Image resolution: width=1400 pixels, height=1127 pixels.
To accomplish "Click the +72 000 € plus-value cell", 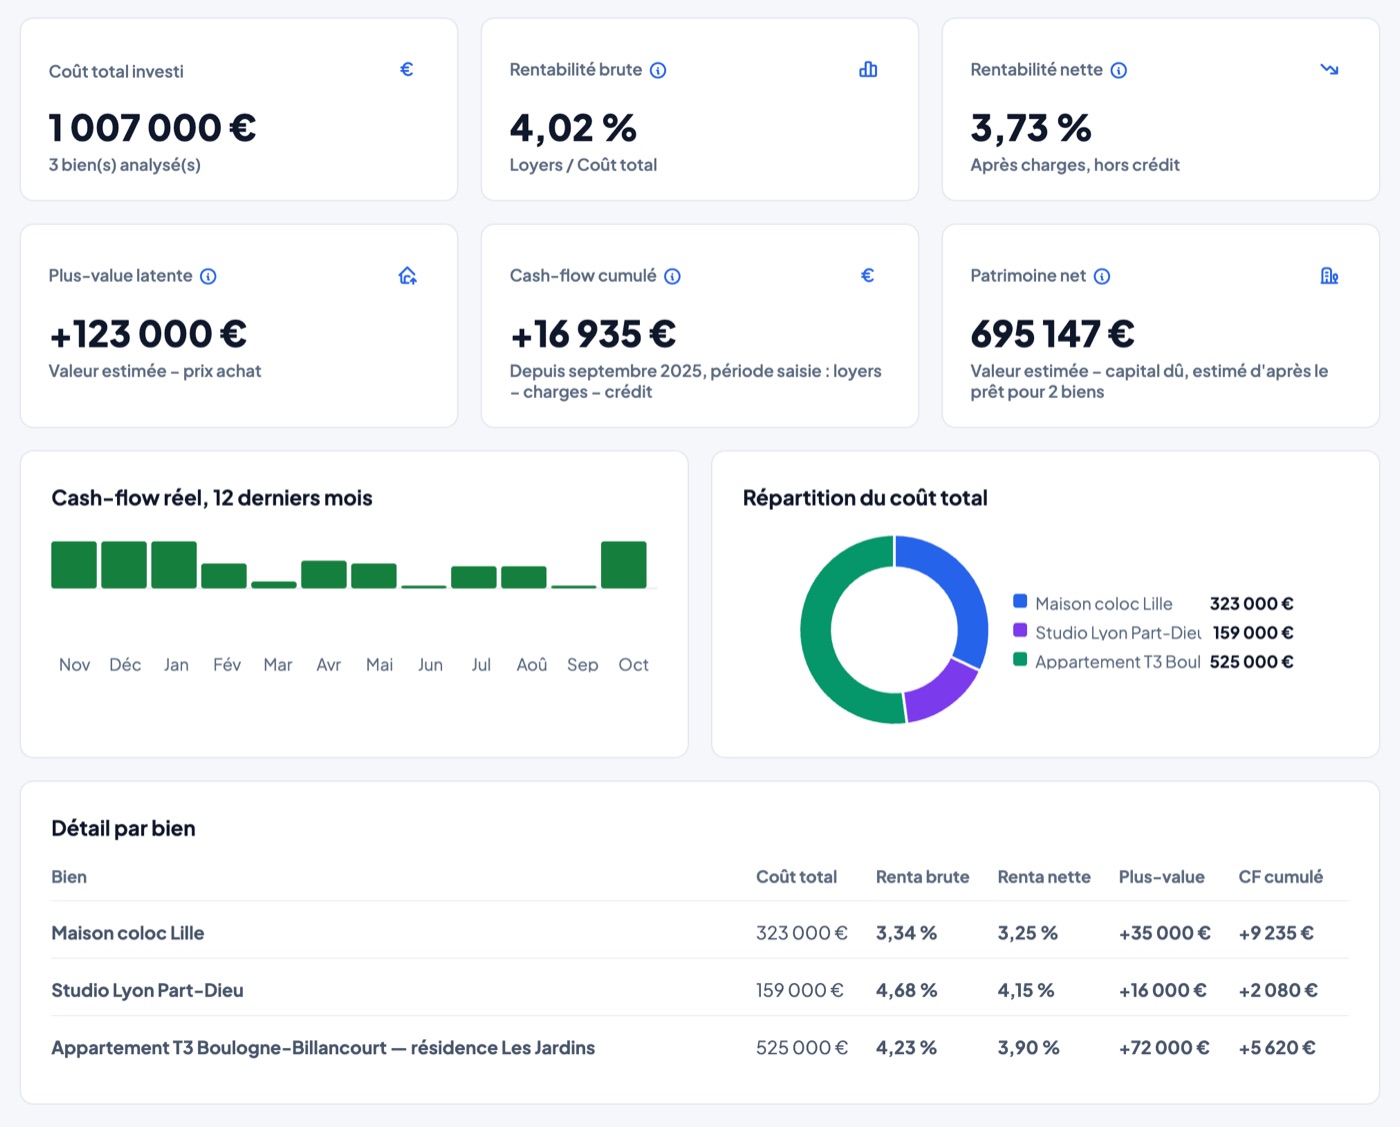I will point(1164,1047).
